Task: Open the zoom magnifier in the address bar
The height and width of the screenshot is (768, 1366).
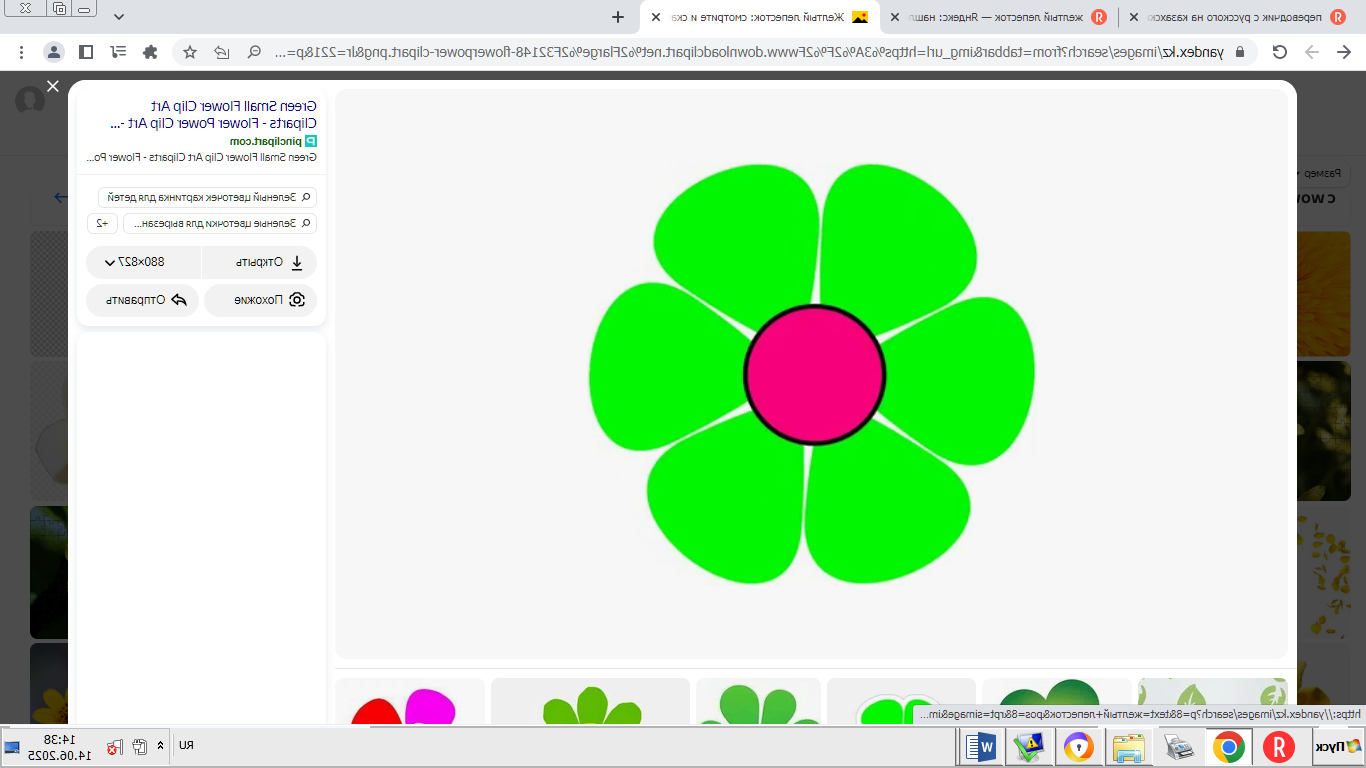Action: point(255,52)
